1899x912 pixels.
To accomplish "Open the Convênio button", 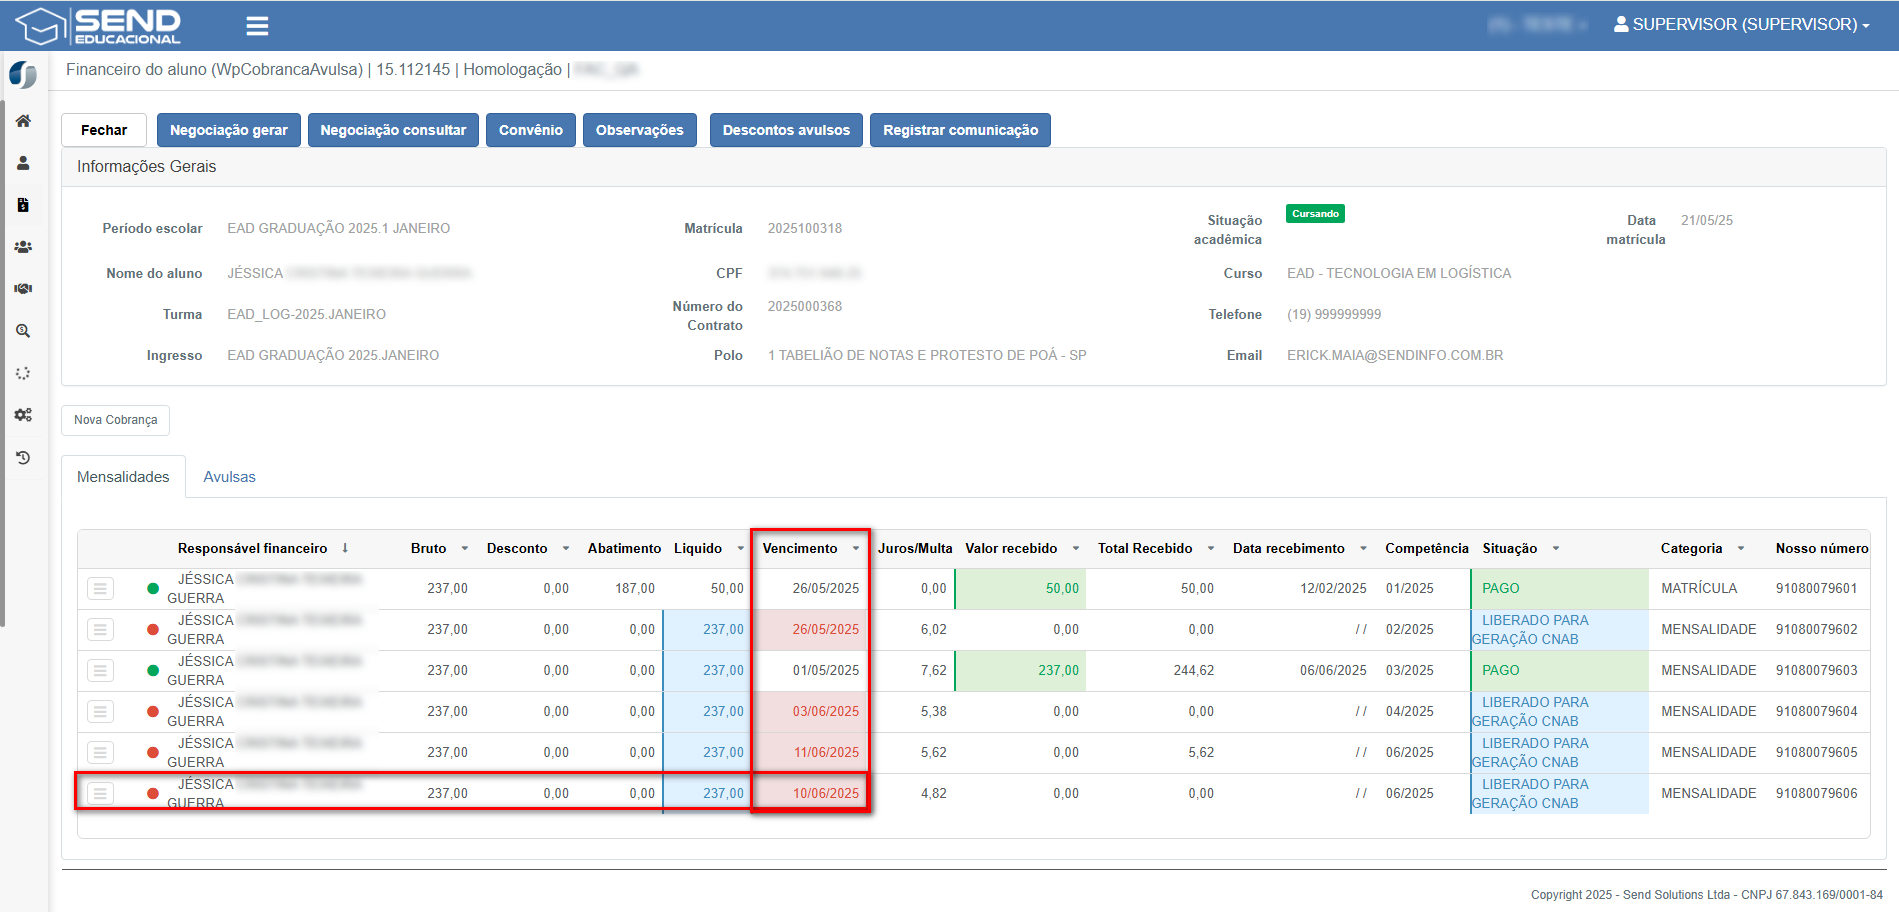I will pyautogui.click(x=531, y=130).
